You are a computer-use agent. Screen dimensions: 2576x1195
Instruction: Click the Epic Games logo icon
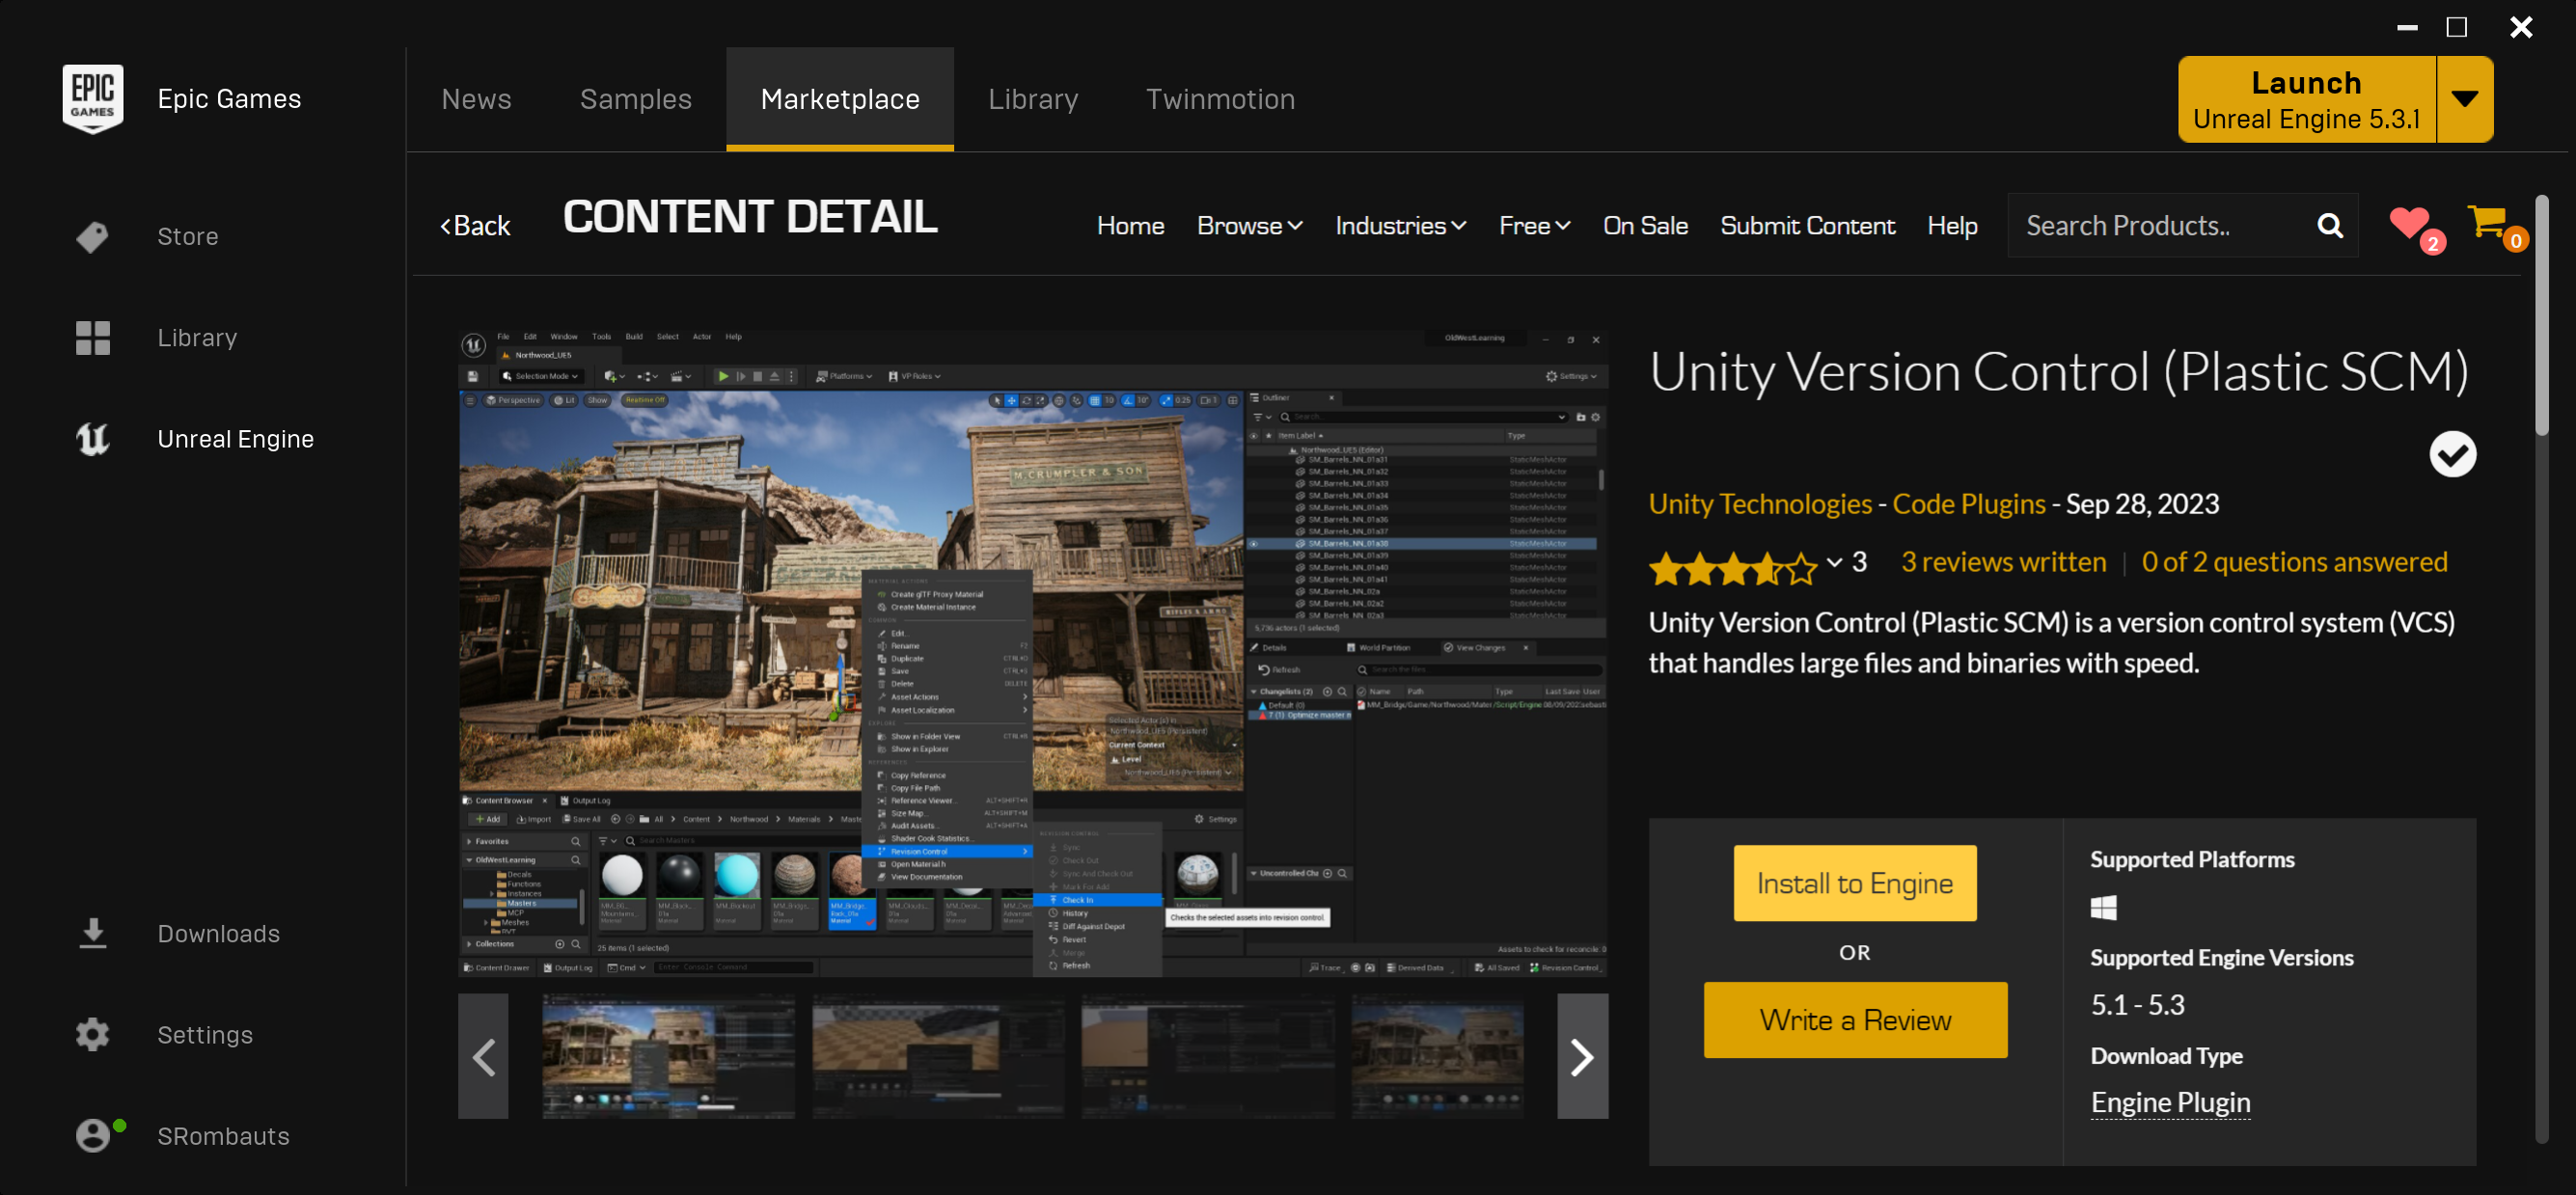(x=92, y=98)
